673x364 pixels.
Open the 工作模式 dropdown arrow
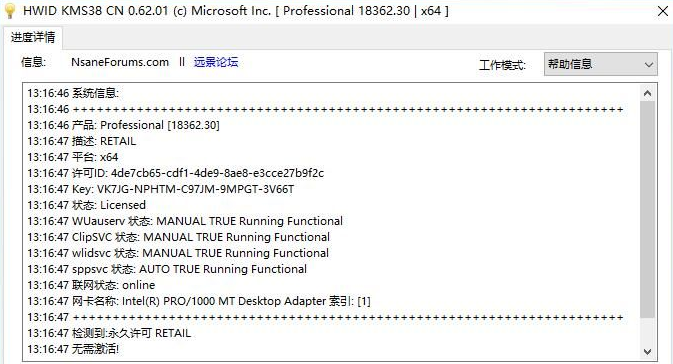coord(649,64)
